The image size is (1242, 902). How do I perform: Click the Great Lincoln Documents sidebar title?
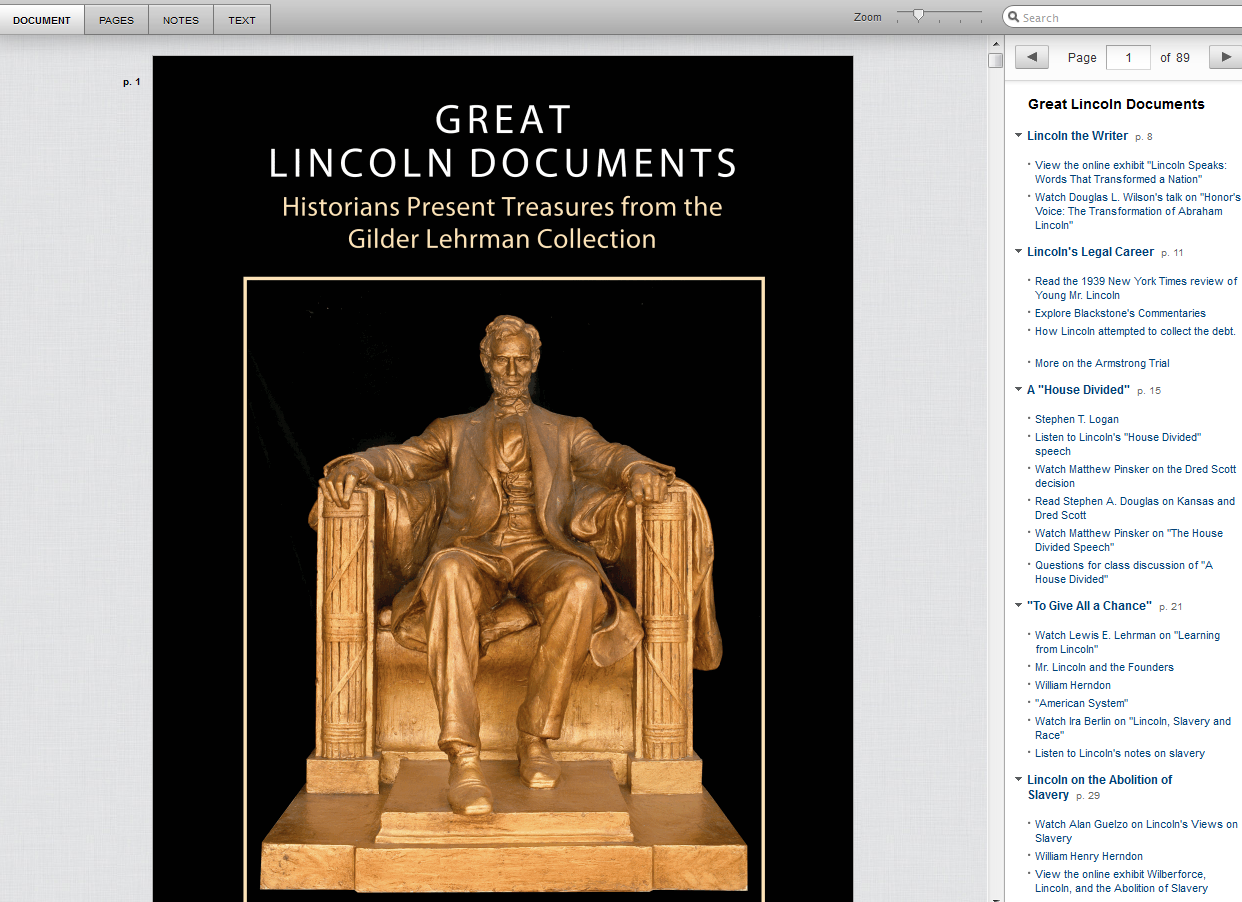click(x=1116, y=104)
